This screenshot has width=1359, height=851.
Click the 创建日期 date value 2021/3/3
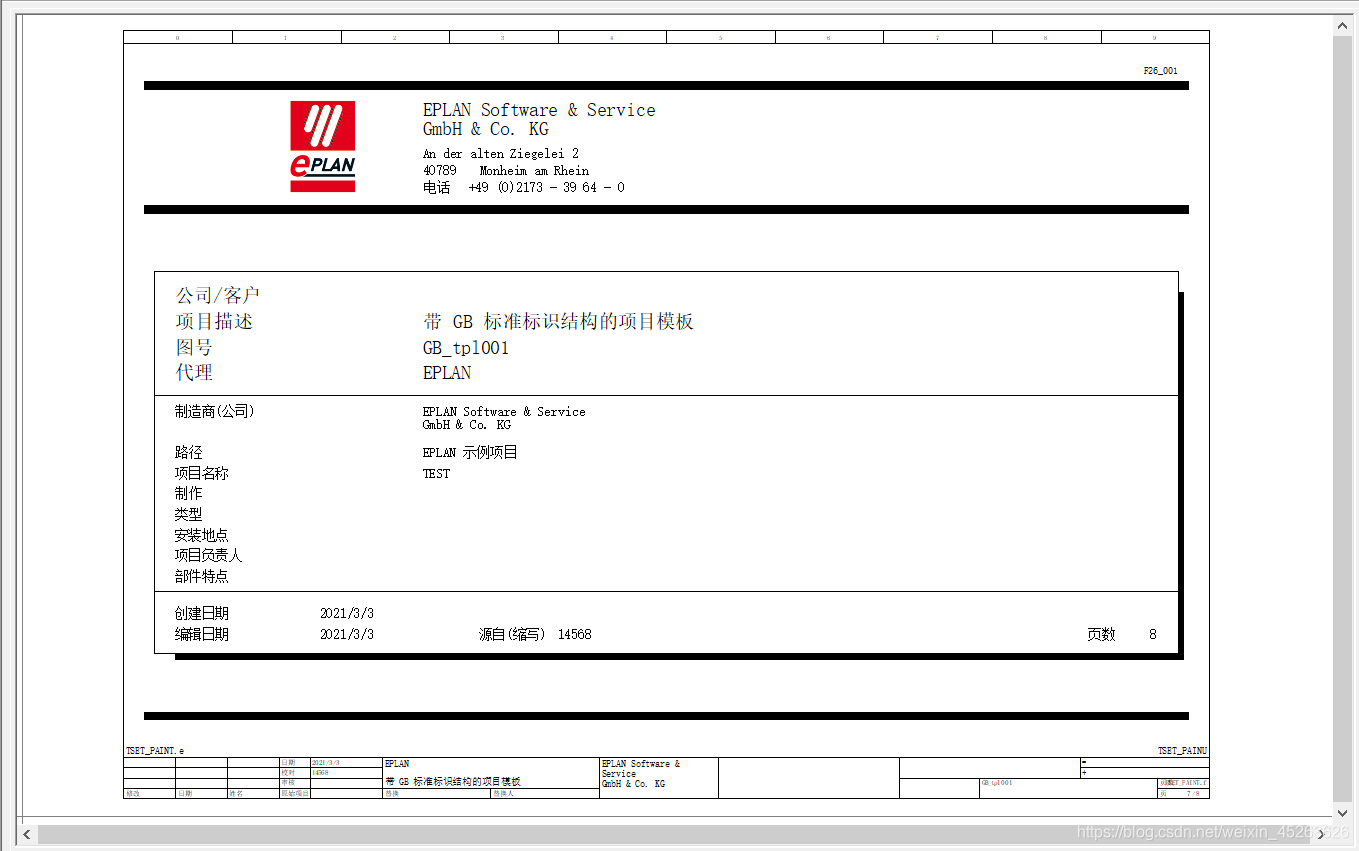tap(347, 613)
